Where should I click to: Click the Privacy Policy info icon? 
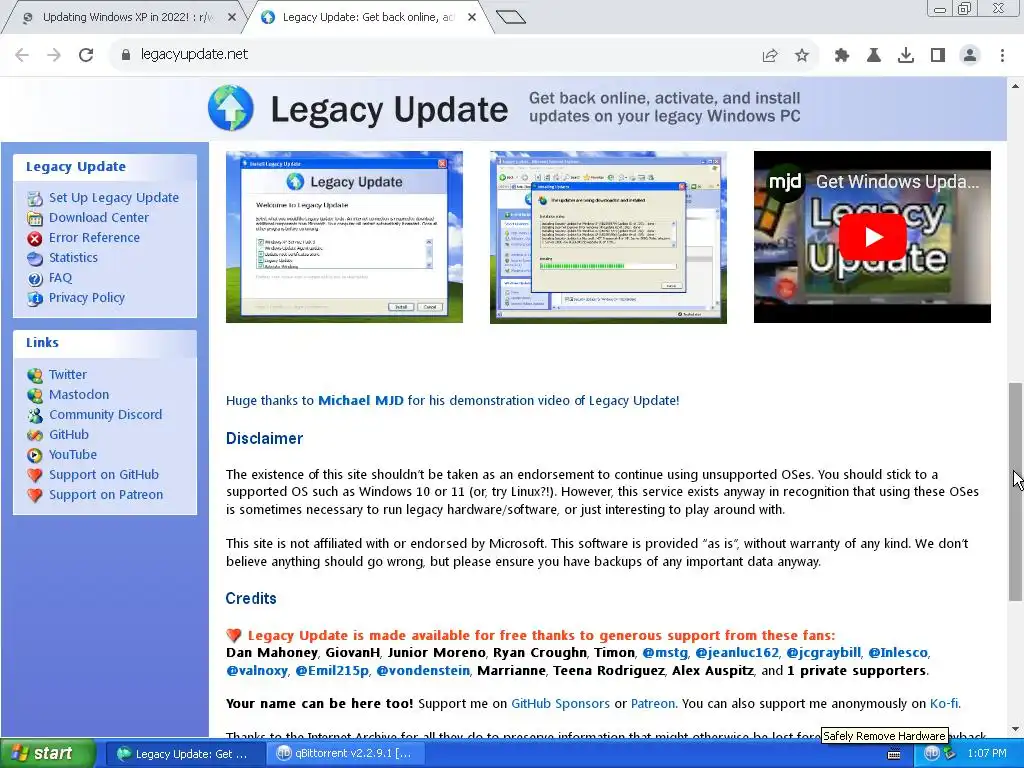tap(35, 298)
